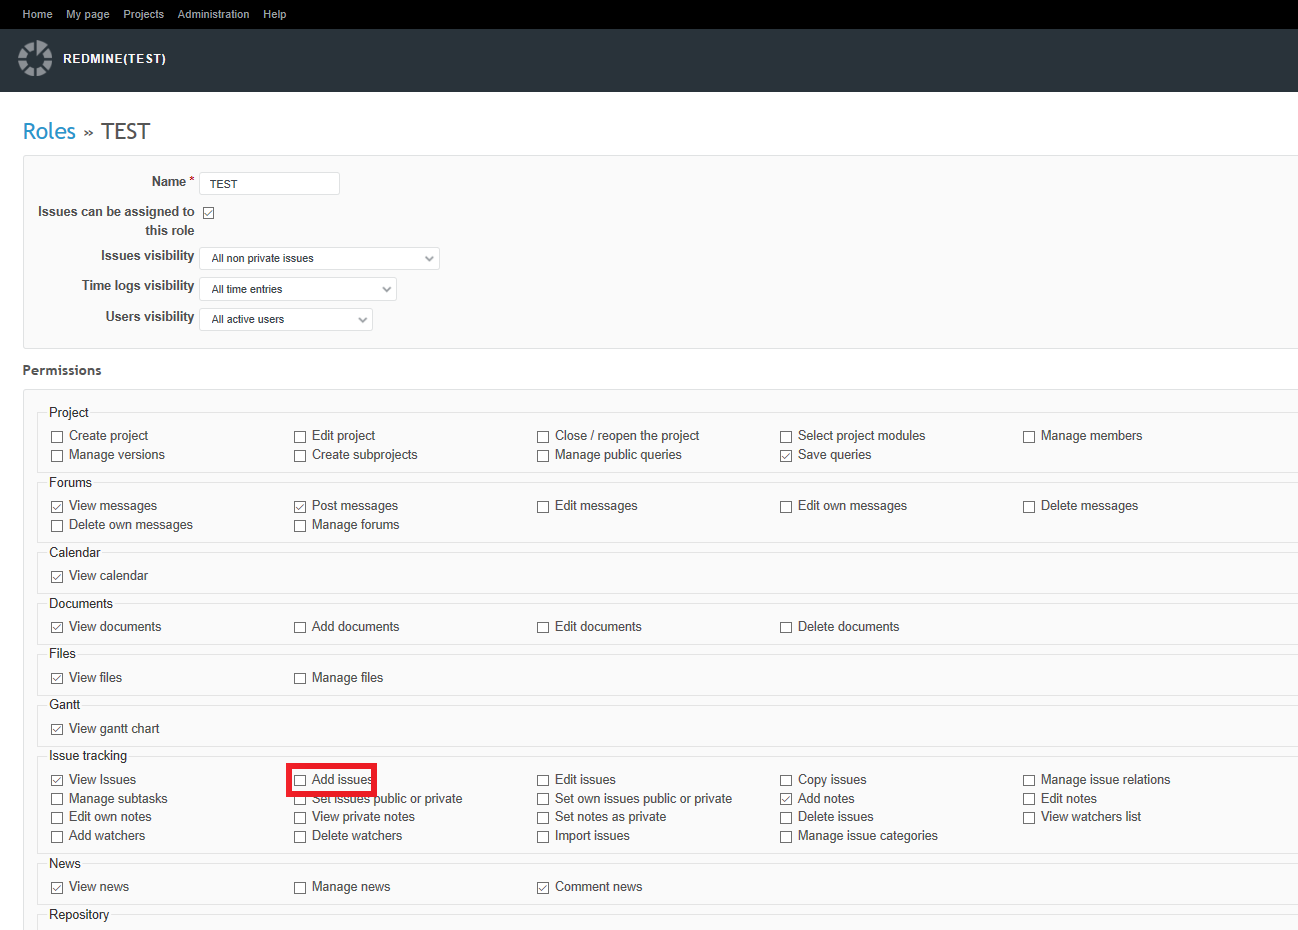The width and height of the screenshot is (1298, 930).
Task: Check the Manage members permission
Action: click(1029, 437)
